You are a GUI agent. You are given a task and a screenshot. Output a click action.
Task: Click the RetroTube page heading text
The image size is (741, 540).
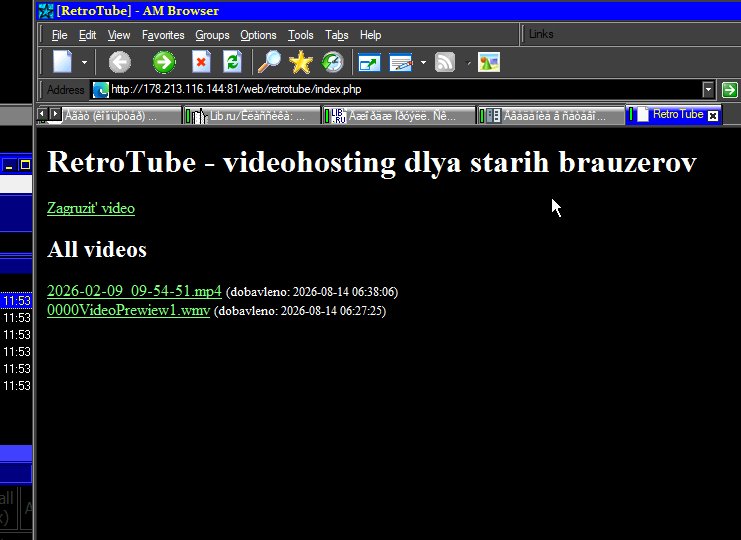pos(372,162)
